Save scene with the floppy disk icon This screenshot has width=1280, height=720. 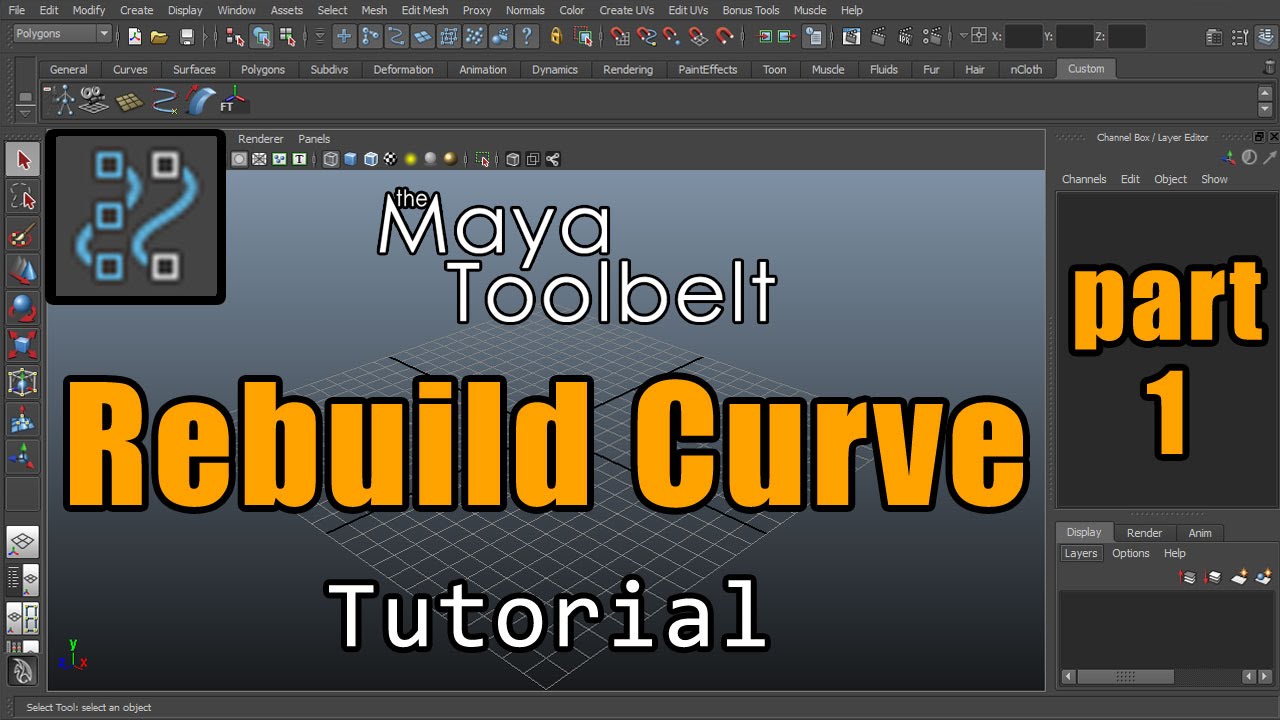tap(187, 37)
